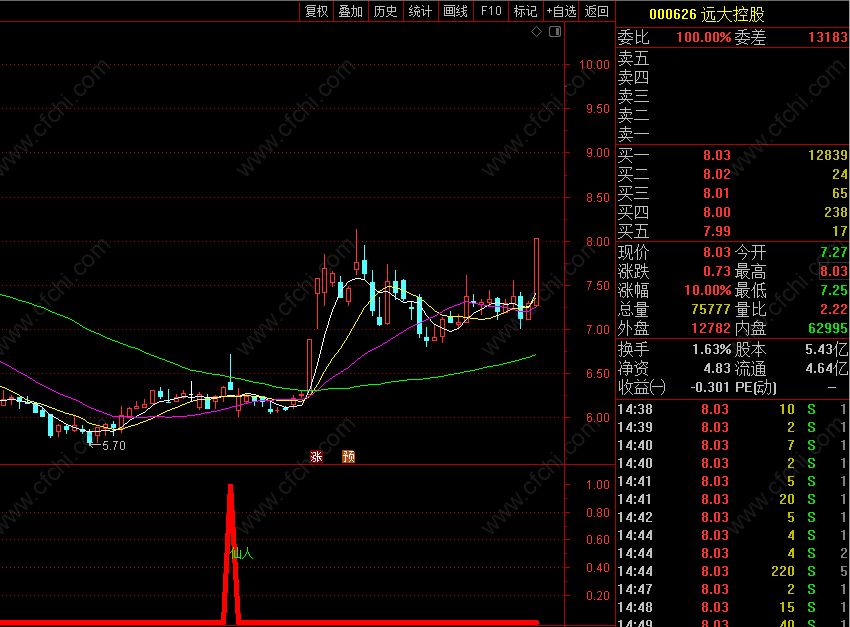
Task: Select the 14:48 trade tick row
Action: (x=733, y=607)
